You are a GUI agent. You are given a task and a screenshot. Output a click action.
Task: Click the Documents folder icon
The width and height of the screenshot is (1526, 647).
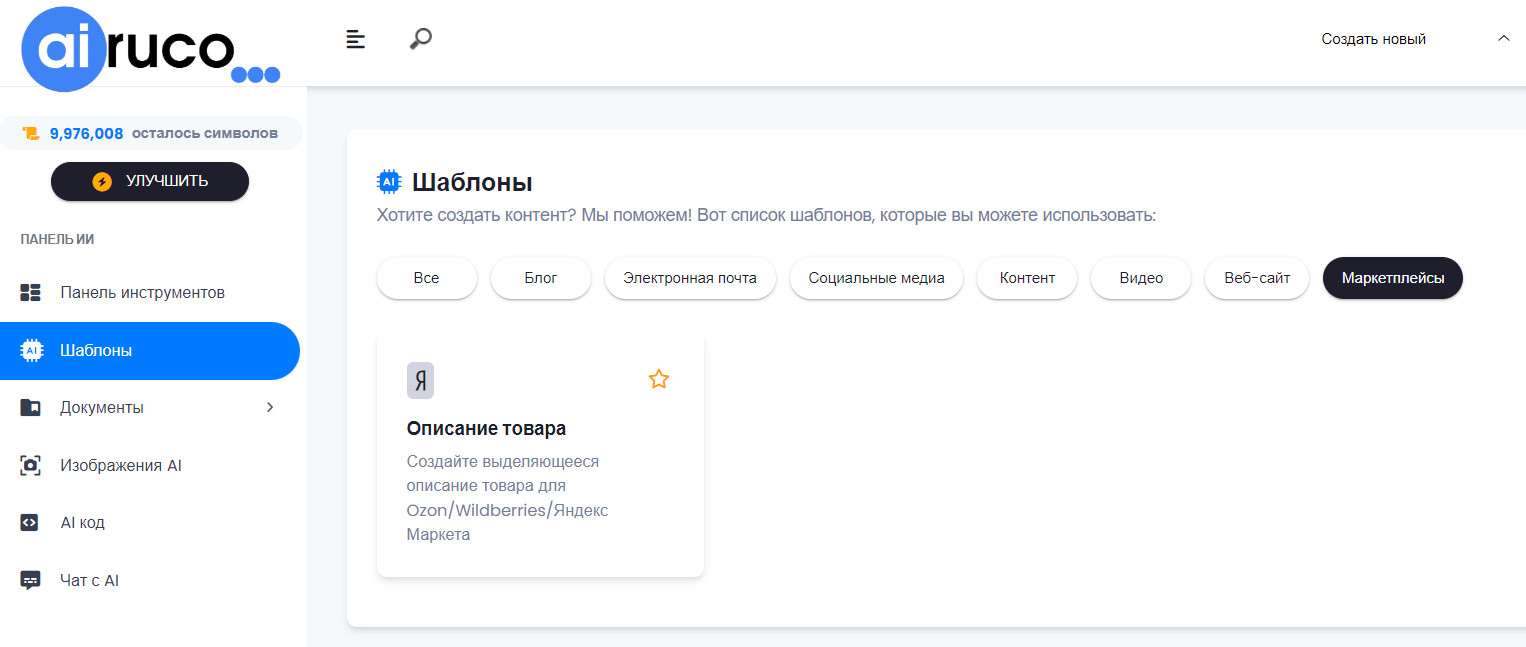tap(31, 408)
